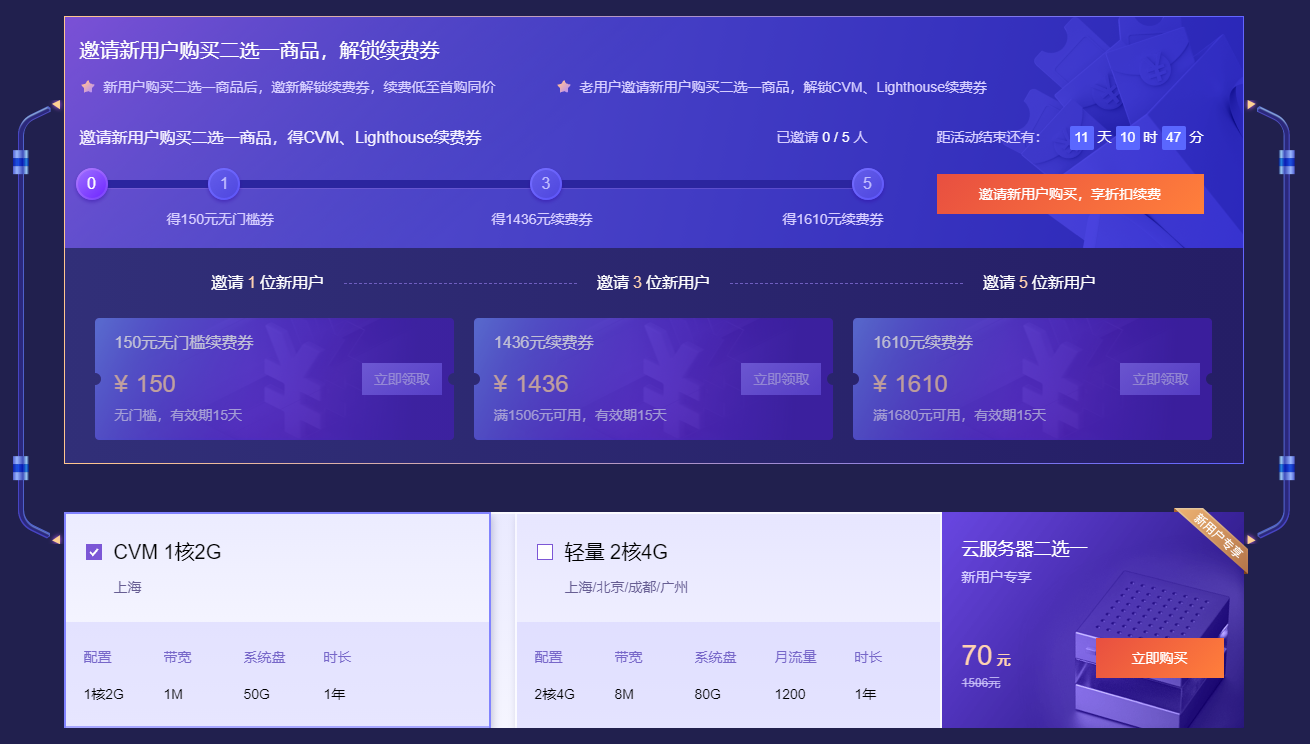Click the star icon before 新用户购买二选一商品后

tap(87, 87)
